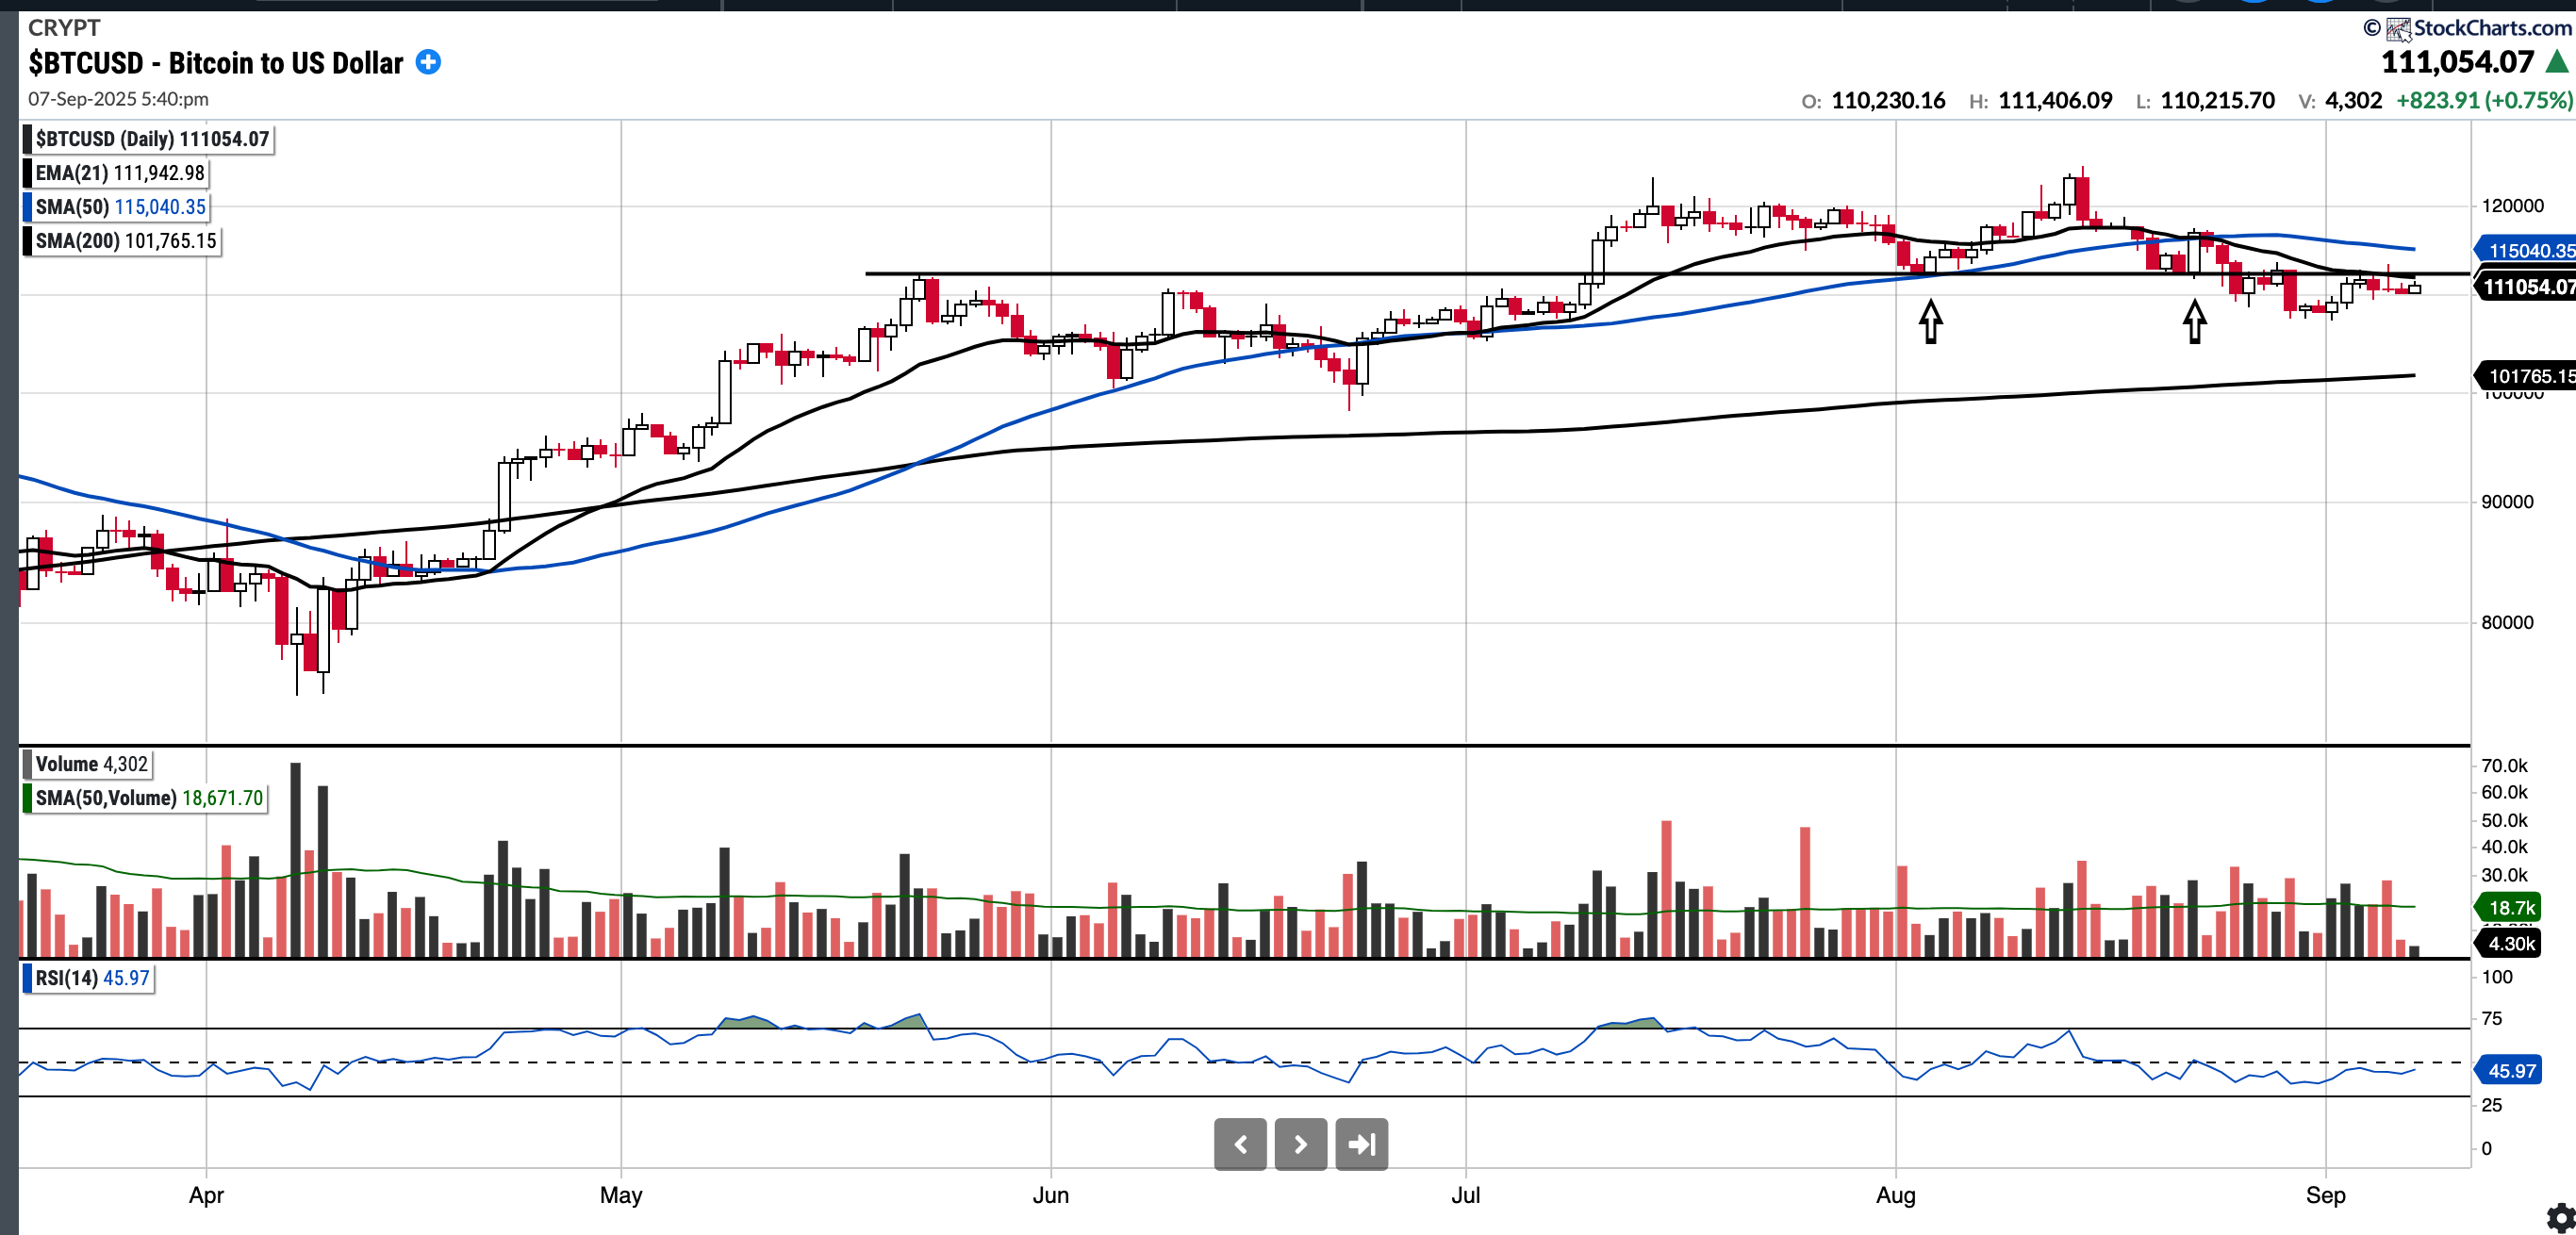Click the Jul label on time axis

tap(1465, 1195)
